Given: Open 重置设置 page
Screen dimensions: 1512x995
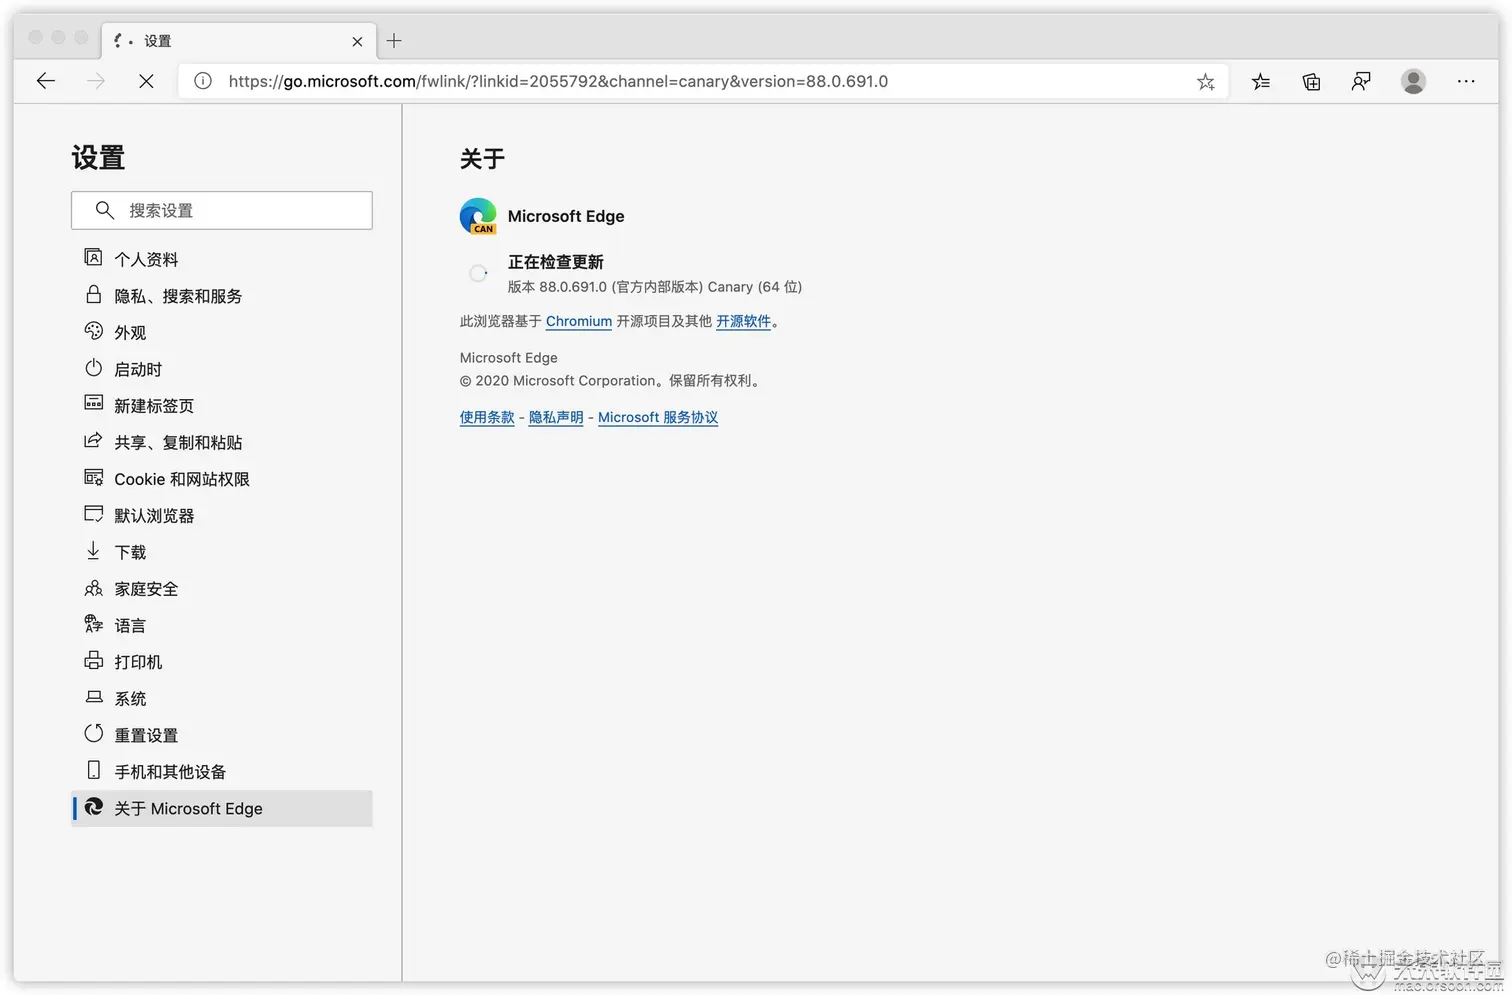Looking at the screenshot, I should tap(222, 735).
